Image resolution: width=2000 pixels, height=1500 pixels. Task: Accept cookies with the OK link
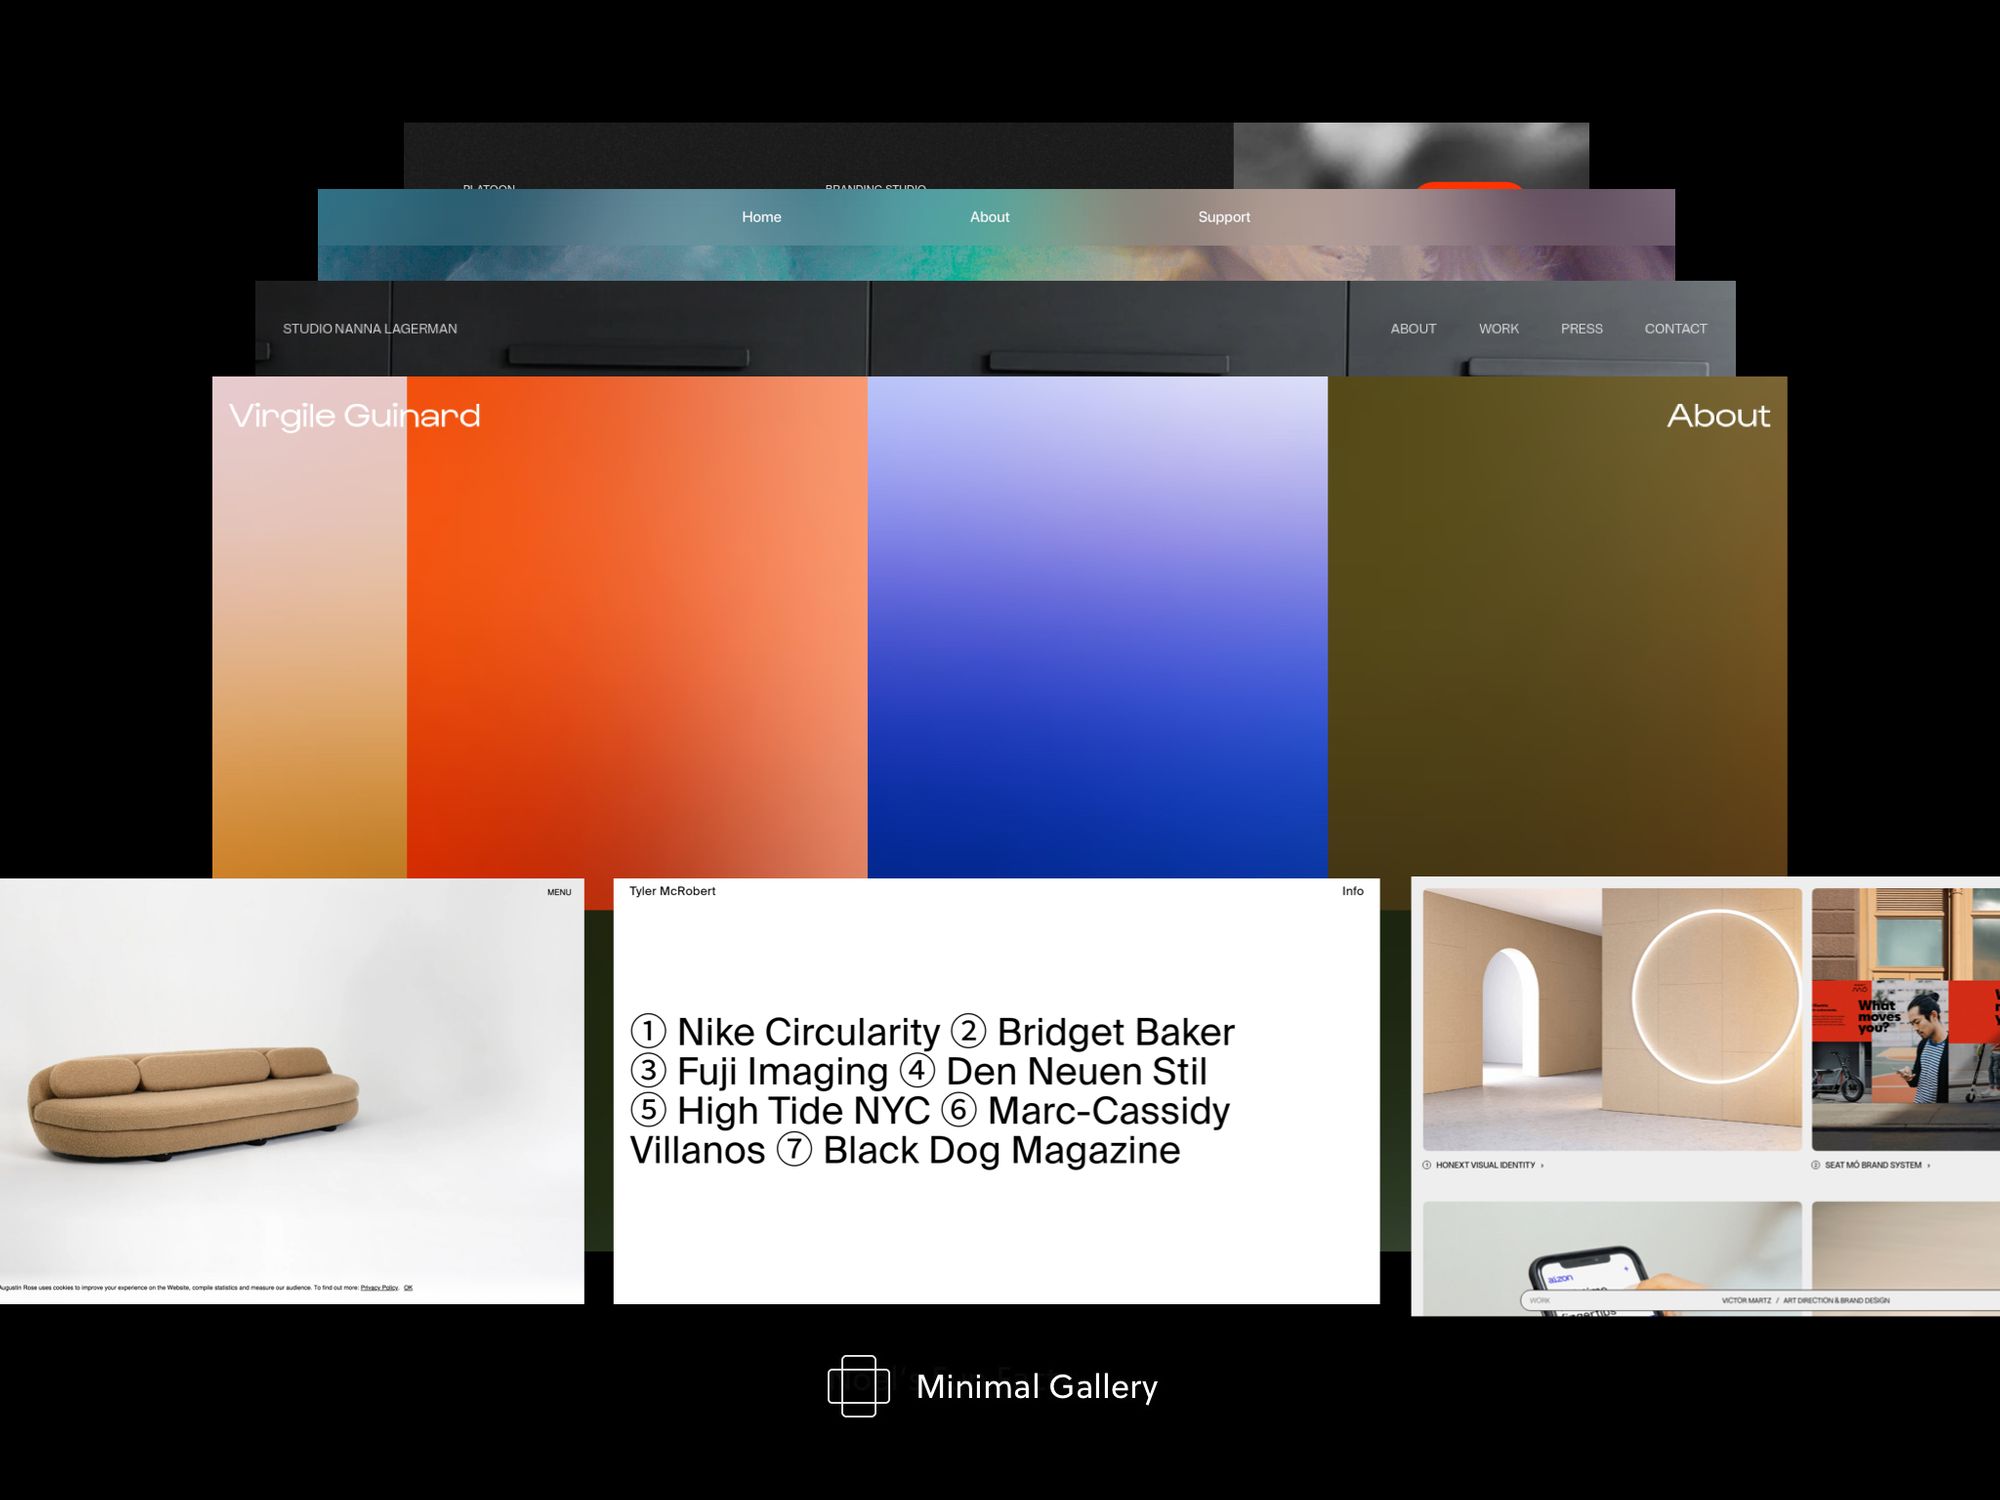point(408,1288)
